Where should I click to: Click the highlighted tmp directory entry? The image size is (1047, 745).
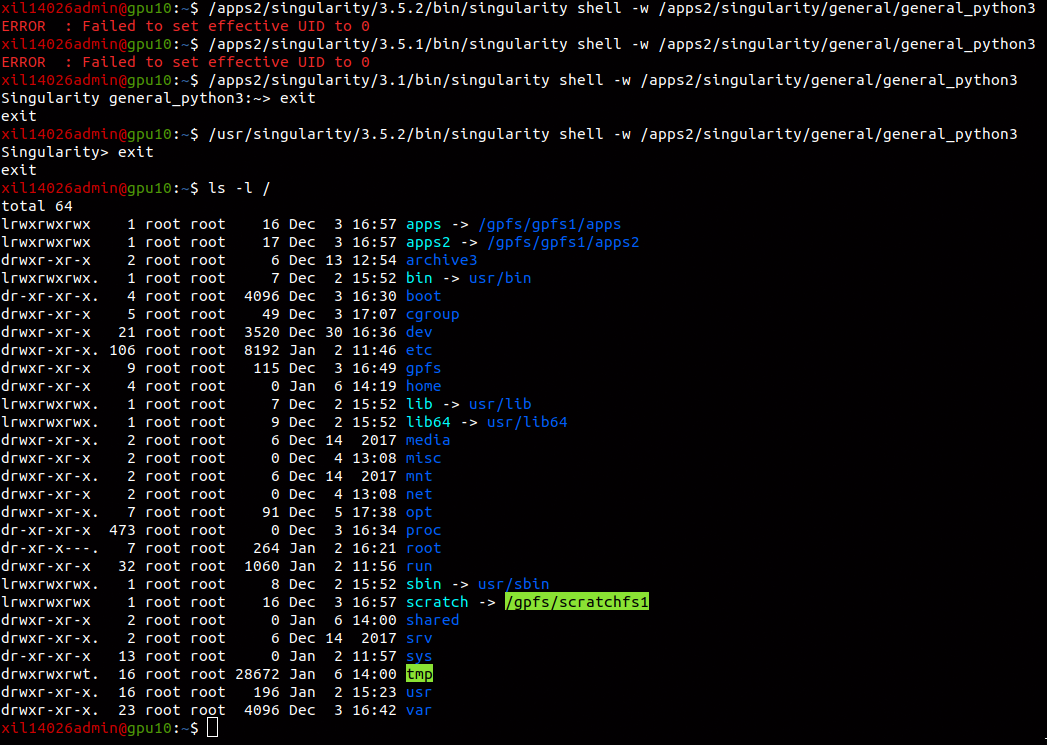pyautogui.click(x=419, y=674)
